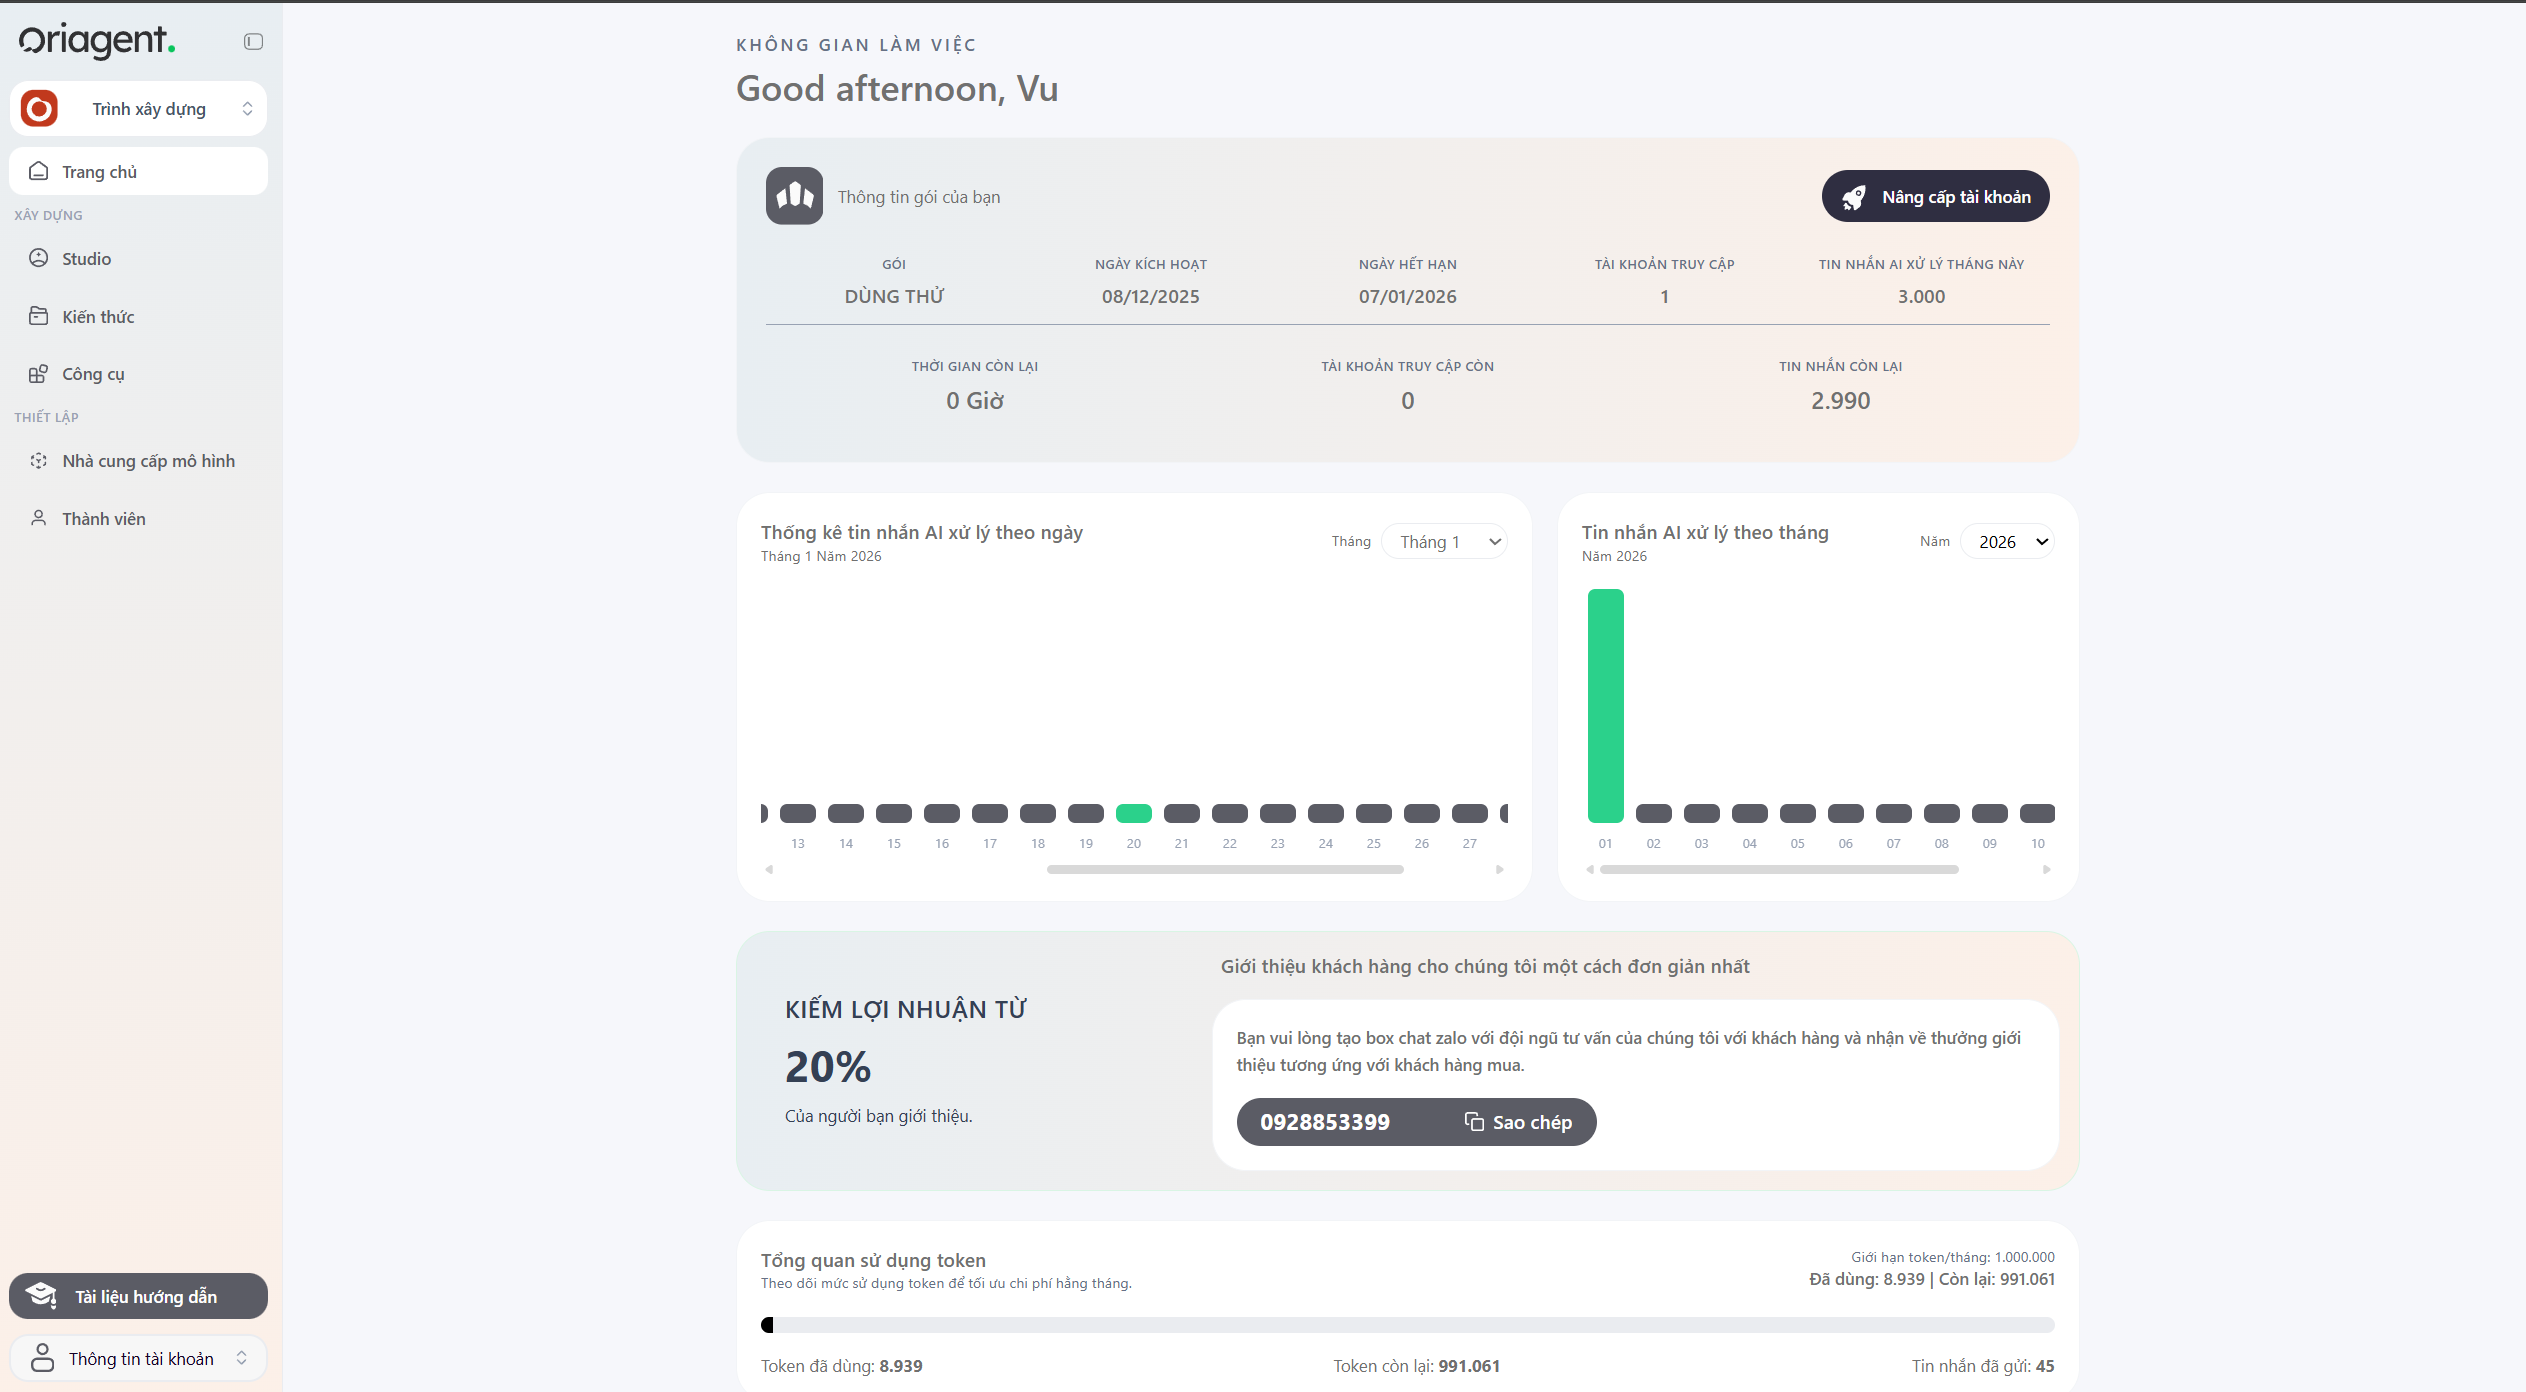Open the Công cụ tools icon

(39, 374)
